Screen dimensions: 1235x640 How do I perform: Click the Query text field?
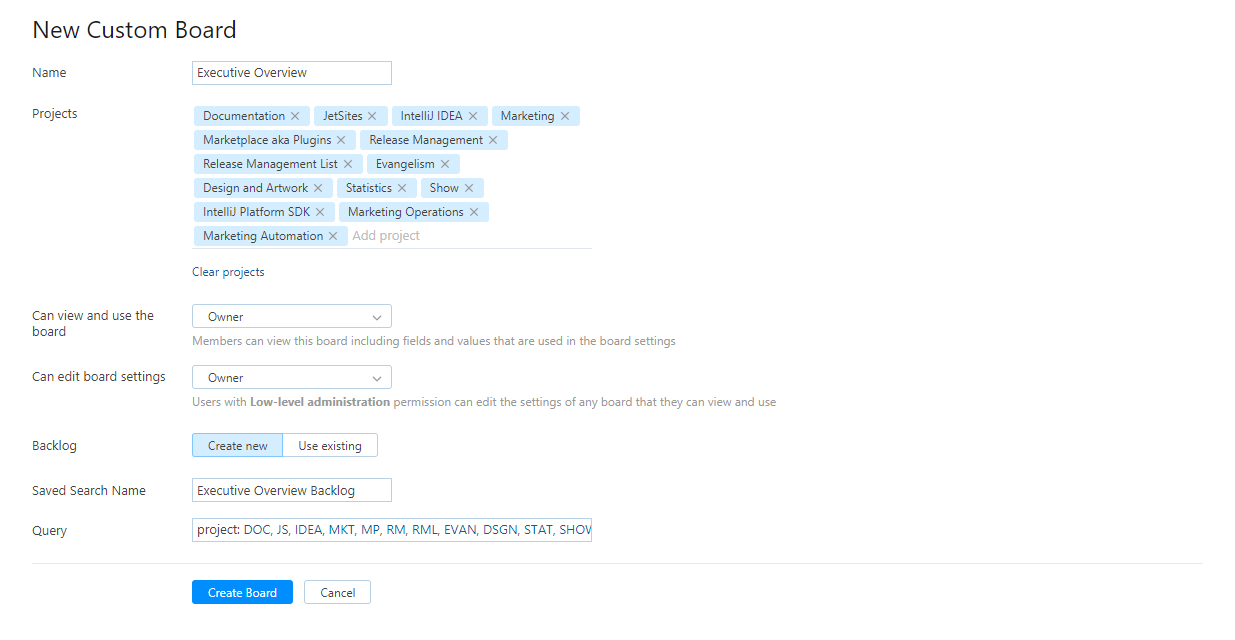(x=392, y=530)
